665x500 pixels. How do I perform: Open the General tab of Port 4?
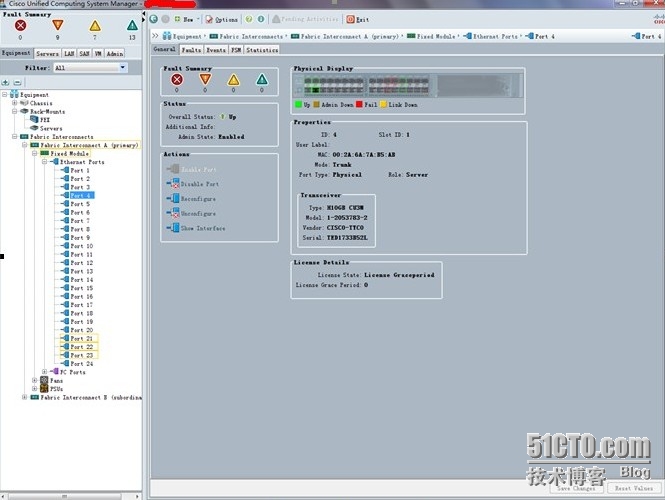[x=165, y=49]
